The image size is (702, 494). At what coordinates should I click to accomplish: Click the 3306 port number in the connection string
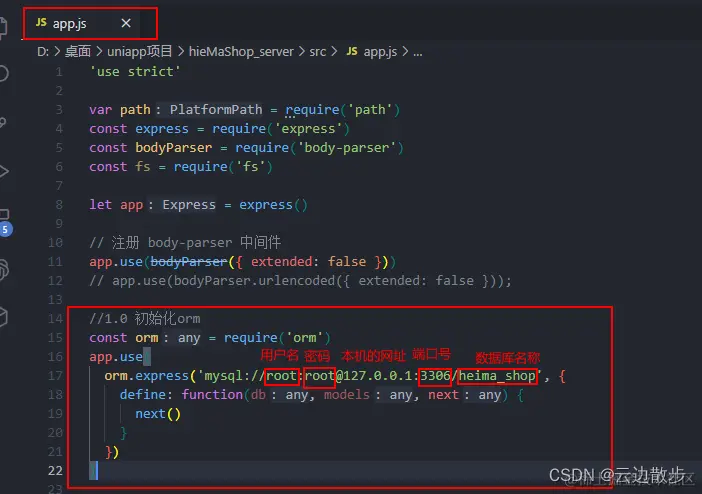coord(435,375)
